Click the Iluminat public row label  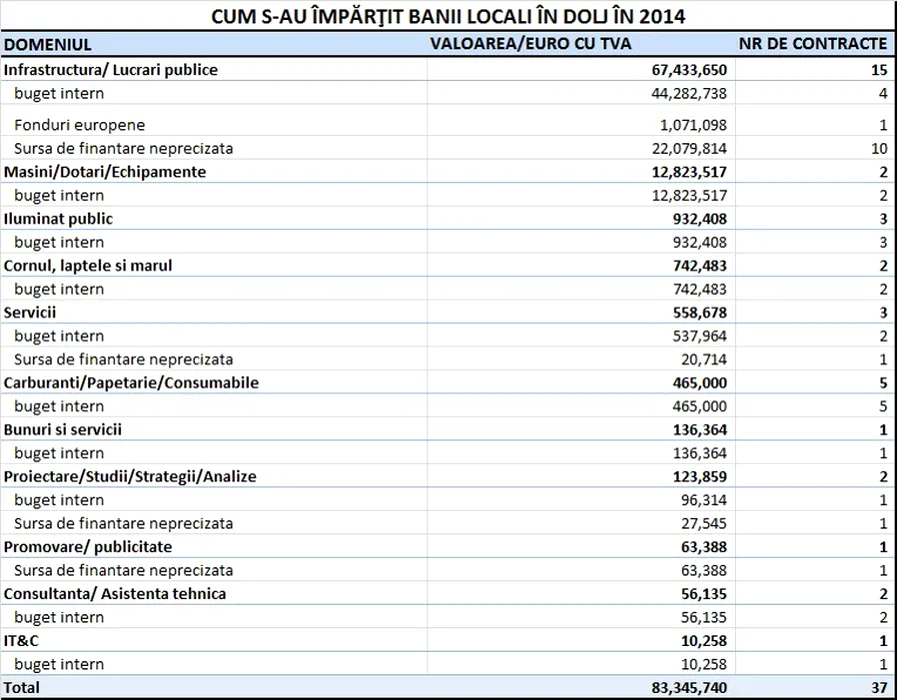click(x=58, y=219)
